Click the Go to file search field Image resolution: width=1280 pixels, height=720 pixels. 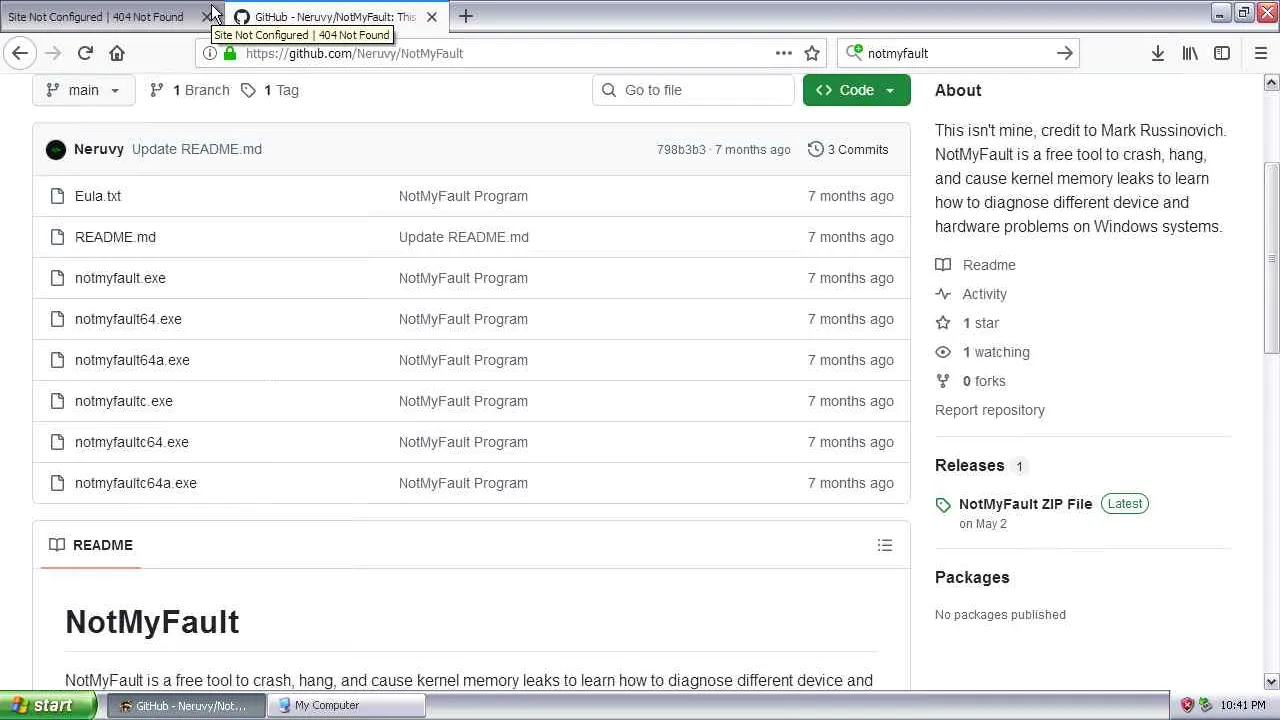click(x=693, y=90)
